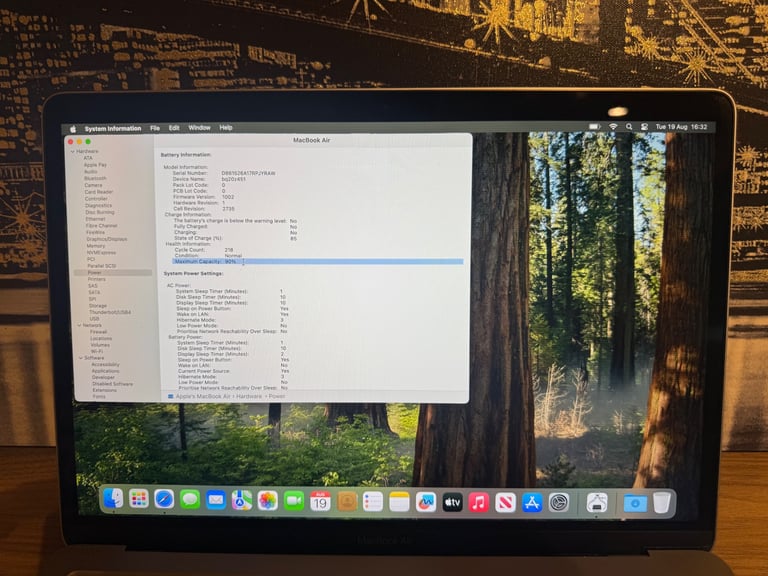Open the Wi-Fi status menu
Viewport: 768px width, 576px height.
click(x=613, y=126)
